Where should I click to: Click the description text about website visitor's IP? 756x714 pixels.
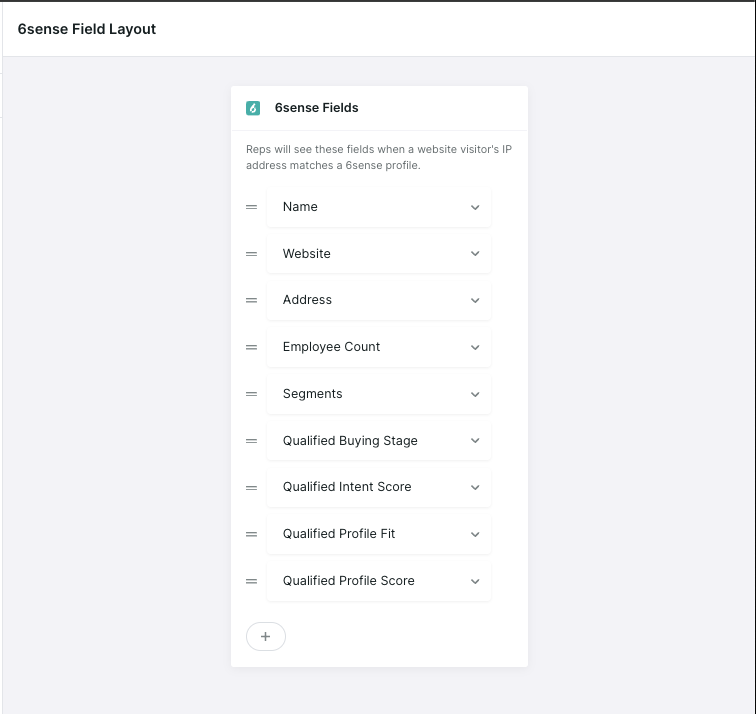[x=378, y=157]
